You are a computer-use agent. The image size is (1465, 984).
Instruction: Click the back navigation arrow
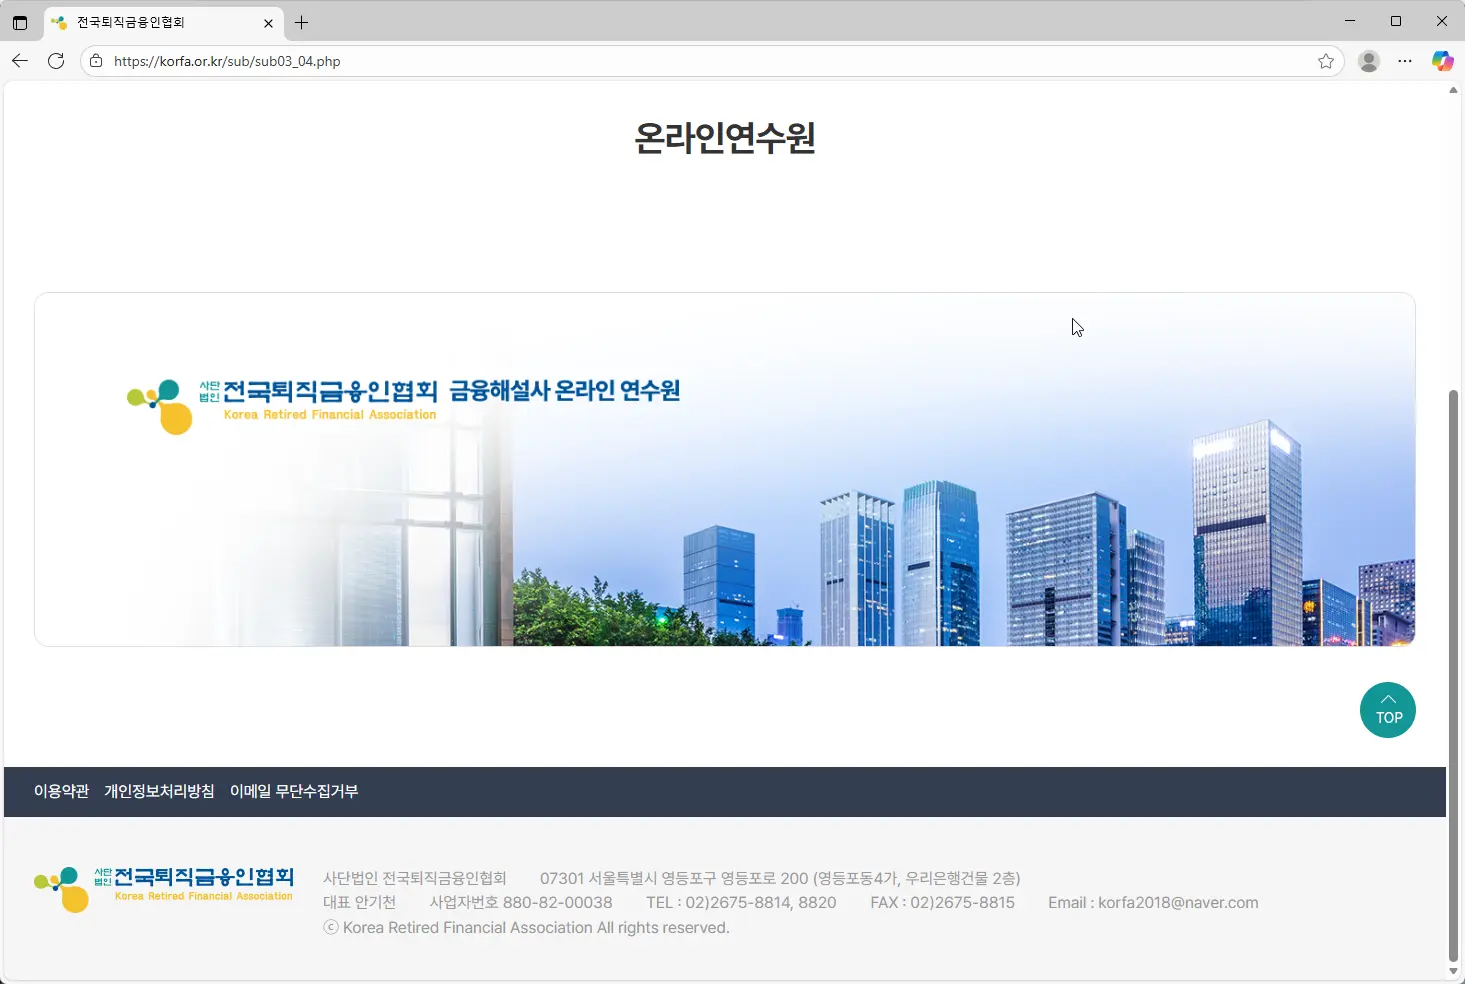(20, 61)
